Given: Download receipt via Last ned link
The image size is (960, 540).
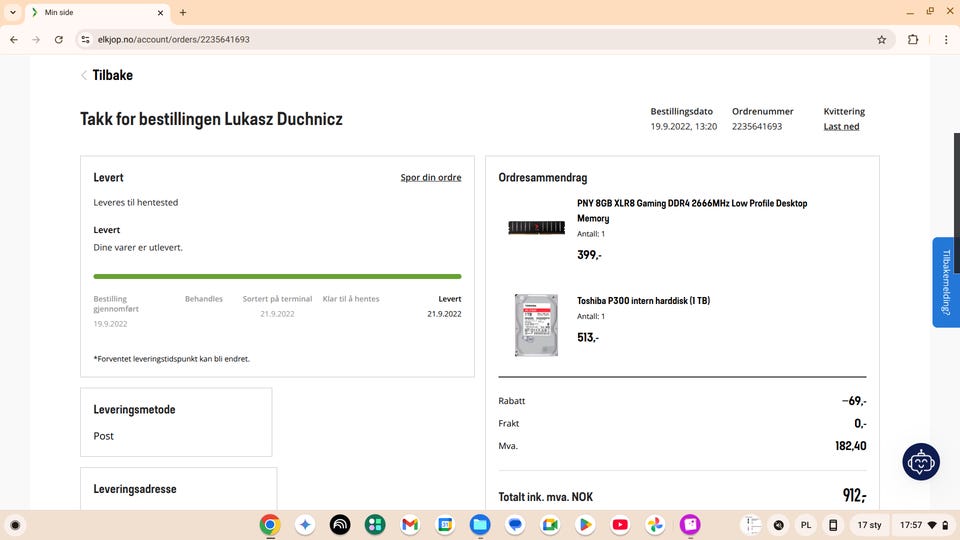Looking at the screenshot, I should [x=841, y=126].
